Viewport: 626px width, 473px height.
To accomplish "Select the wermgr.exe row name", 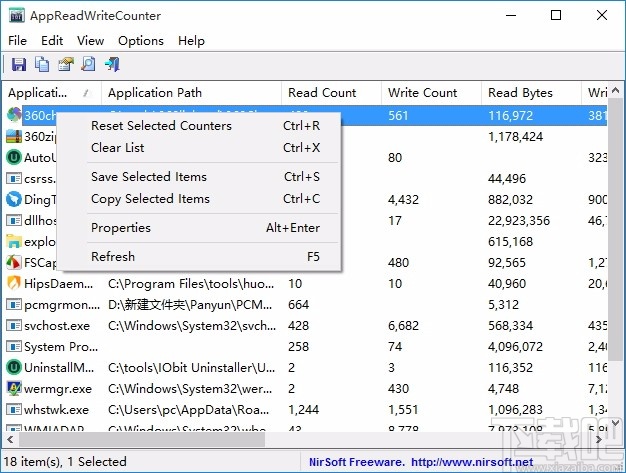I will pos(58,389).
